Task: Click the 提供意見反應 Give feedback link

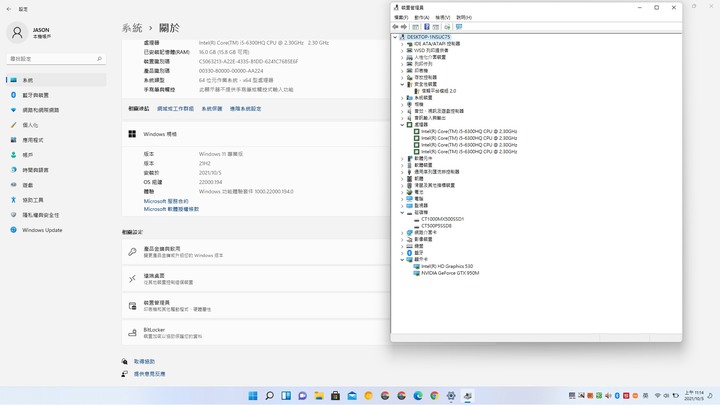Action: coord(149,374)
